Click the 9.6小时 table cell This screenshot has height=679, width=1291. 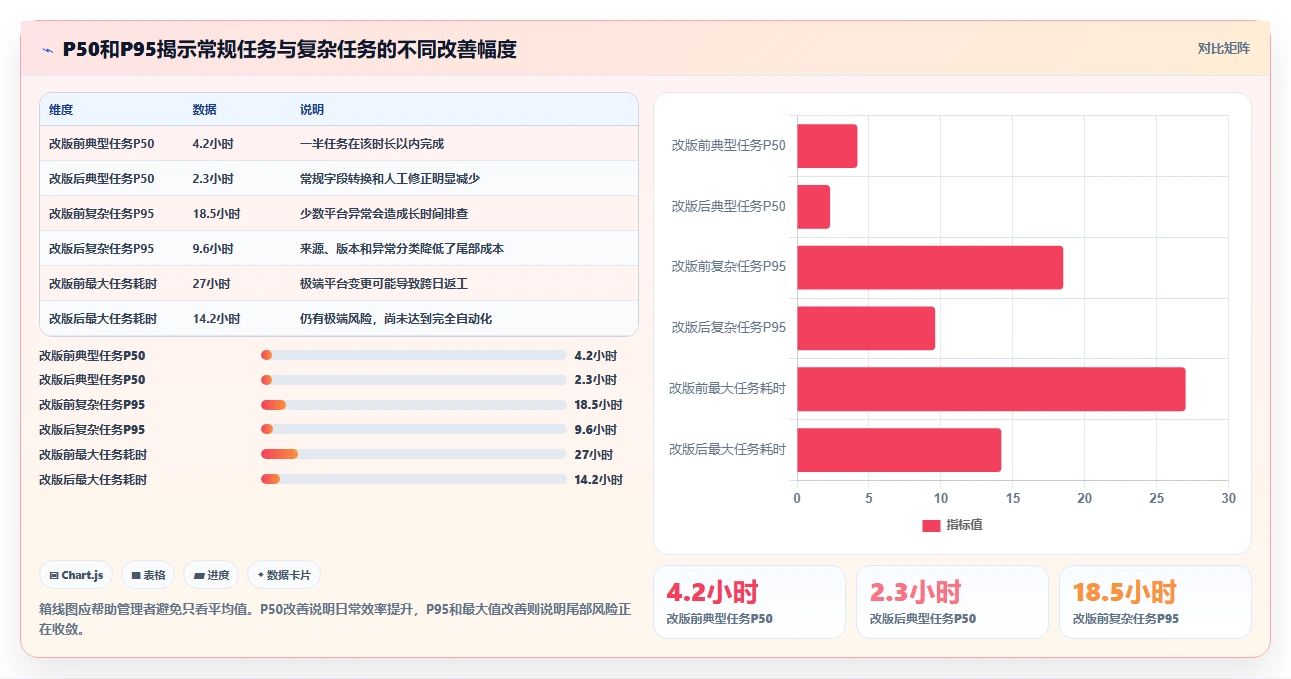pos(213,249)
